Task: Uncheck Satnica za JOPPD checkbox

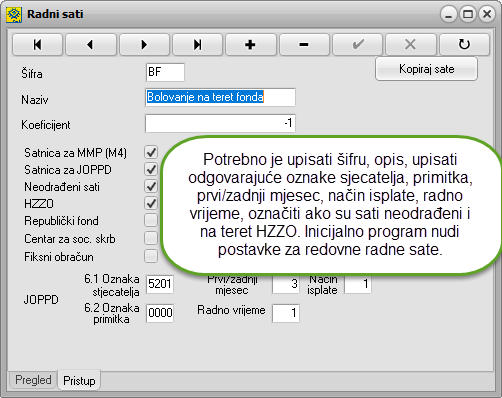Action: (151, 169)
